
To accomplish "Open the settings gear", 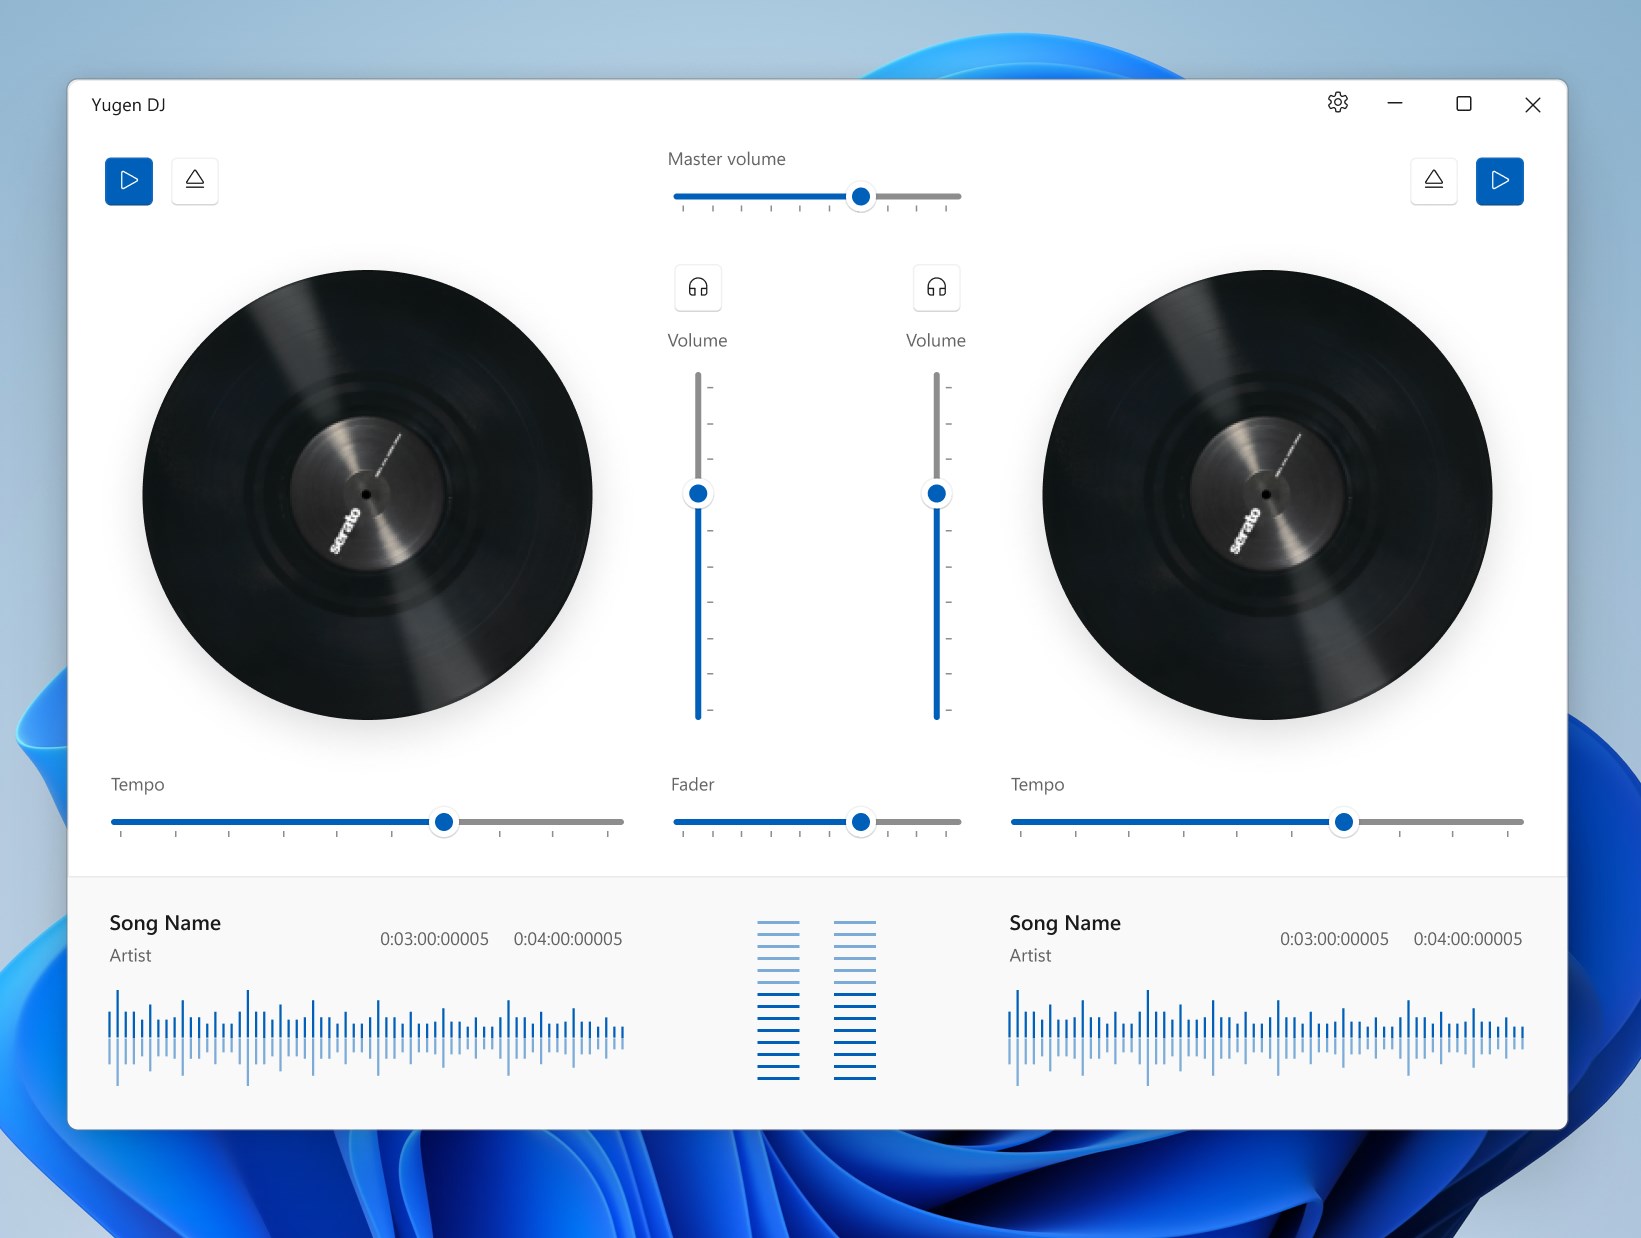I will tap(1338, 103).
